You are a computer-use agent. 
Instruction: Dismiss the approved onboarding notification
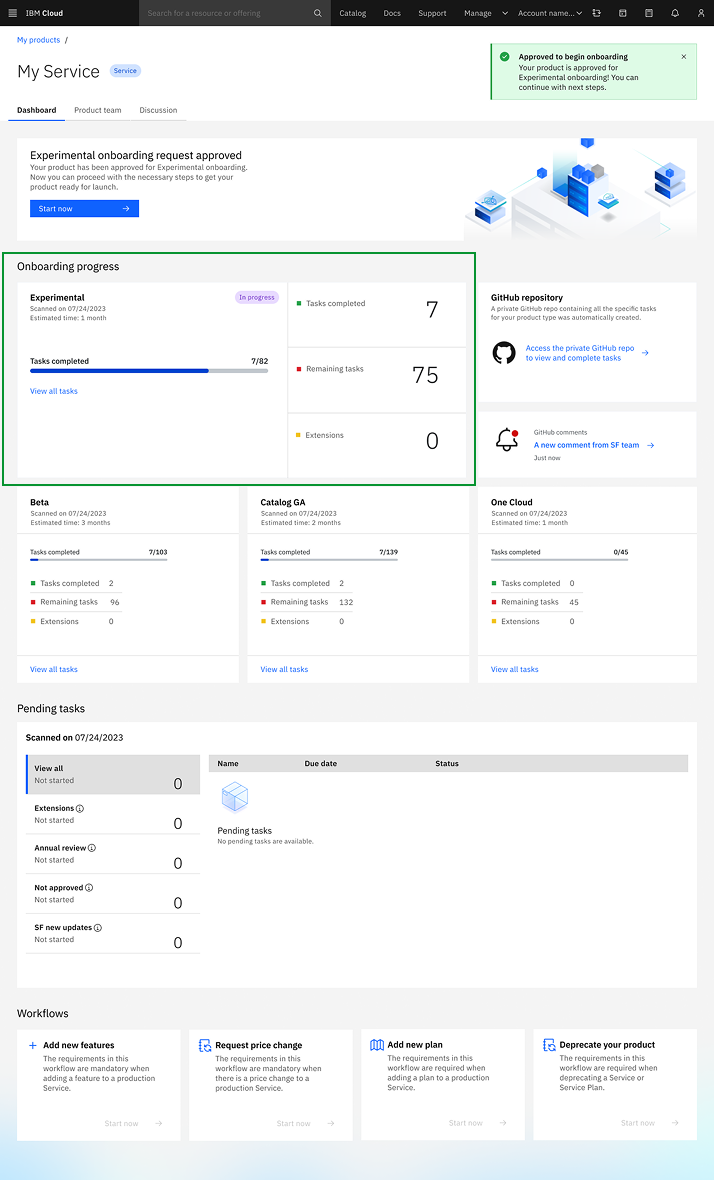pos(684,57)
